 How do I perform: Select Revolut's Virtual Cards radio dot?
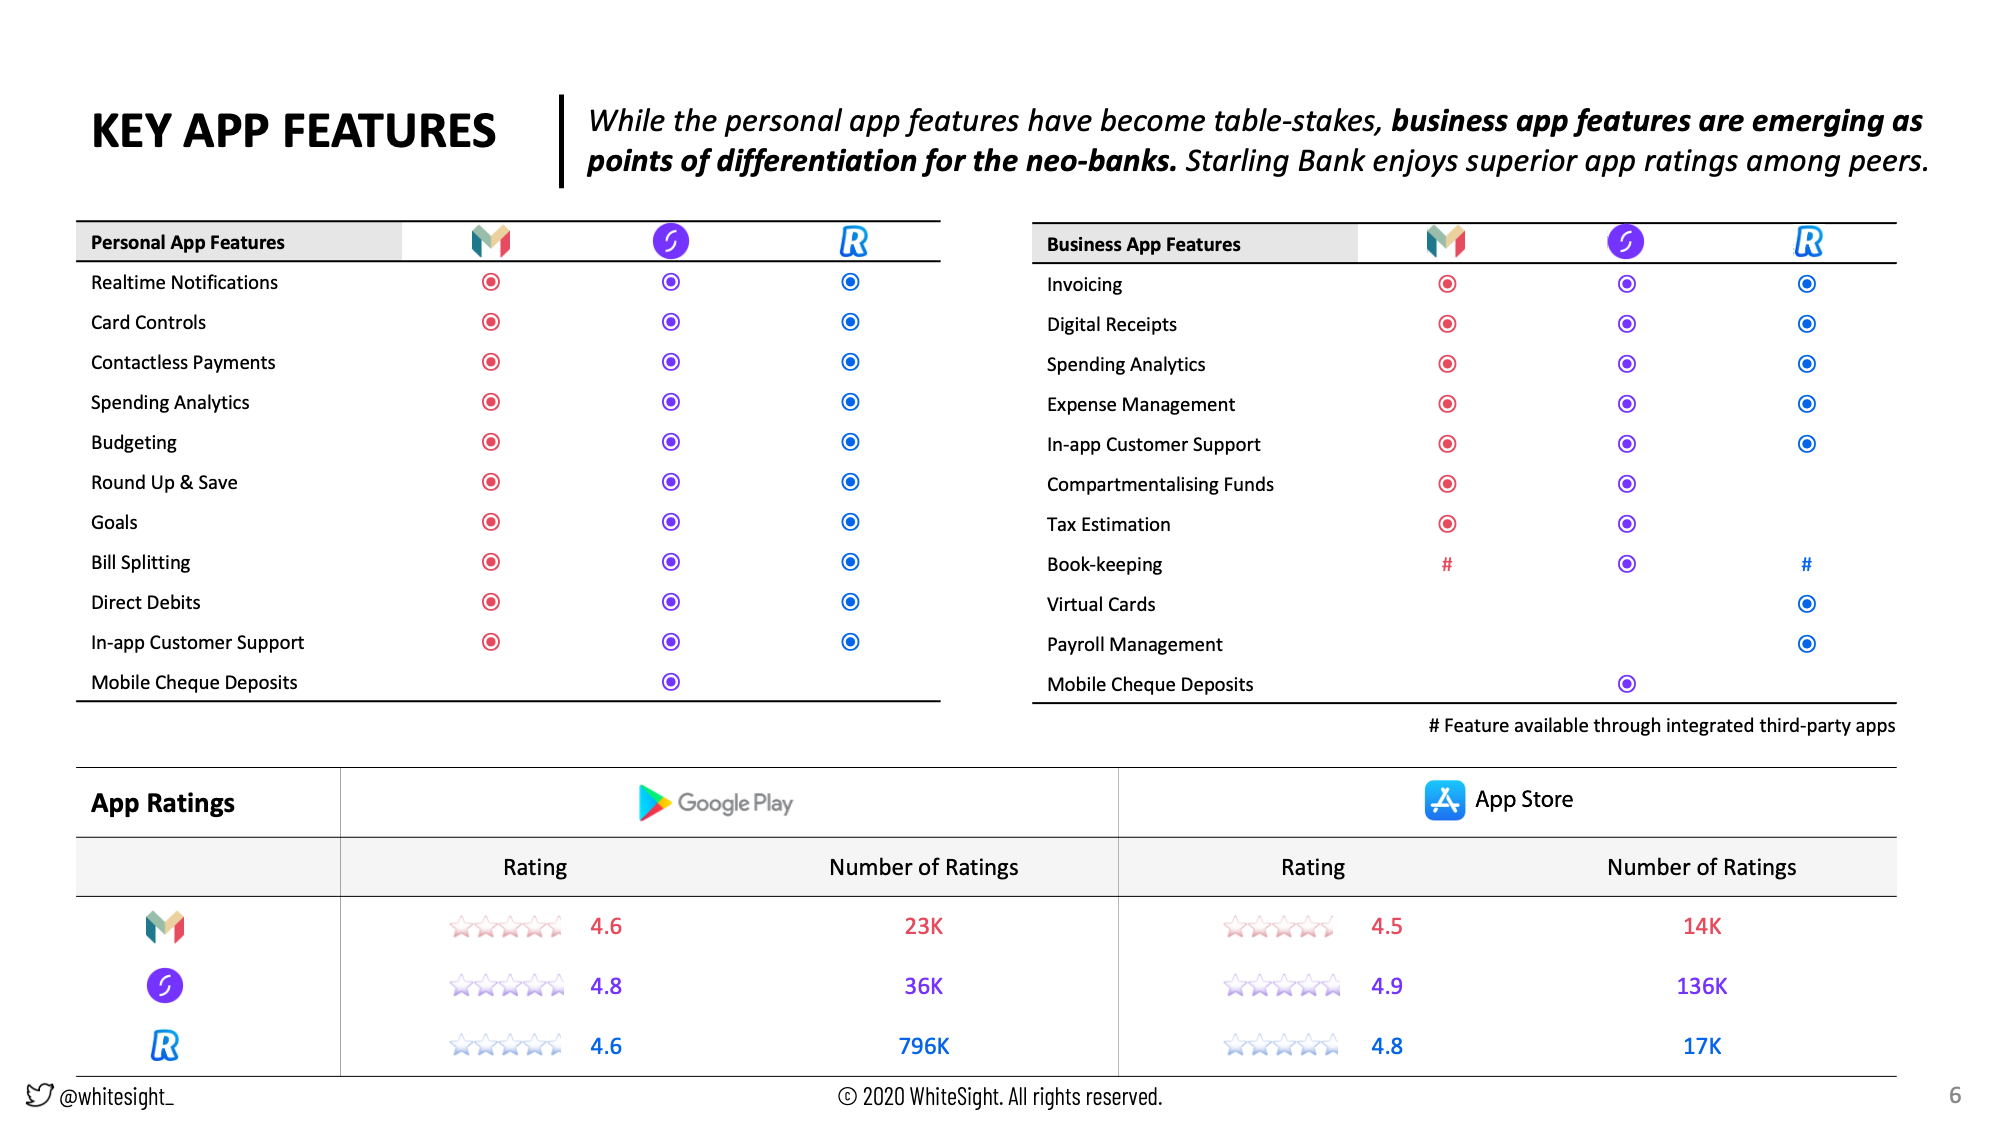point(1807,604)
